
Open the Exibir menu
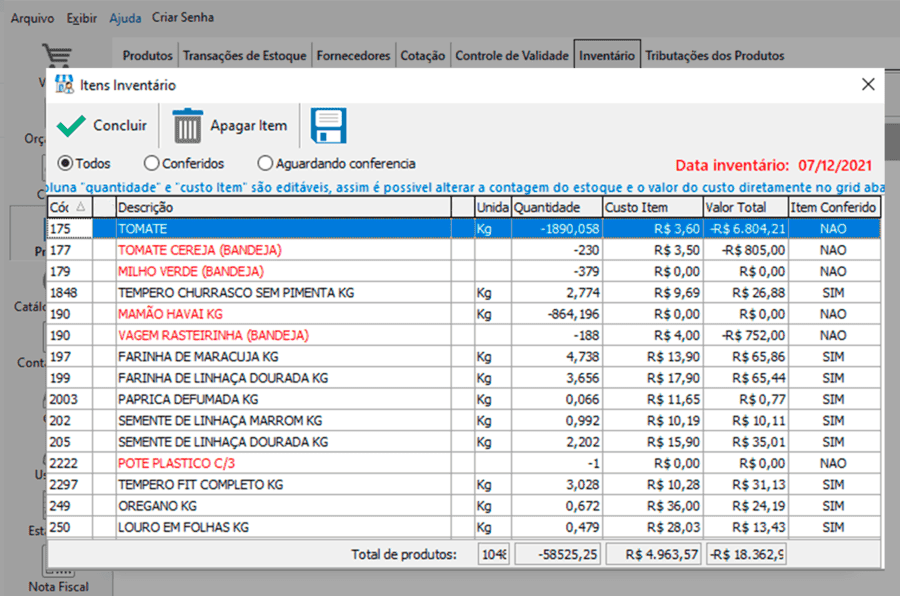(x=81, y=17)
